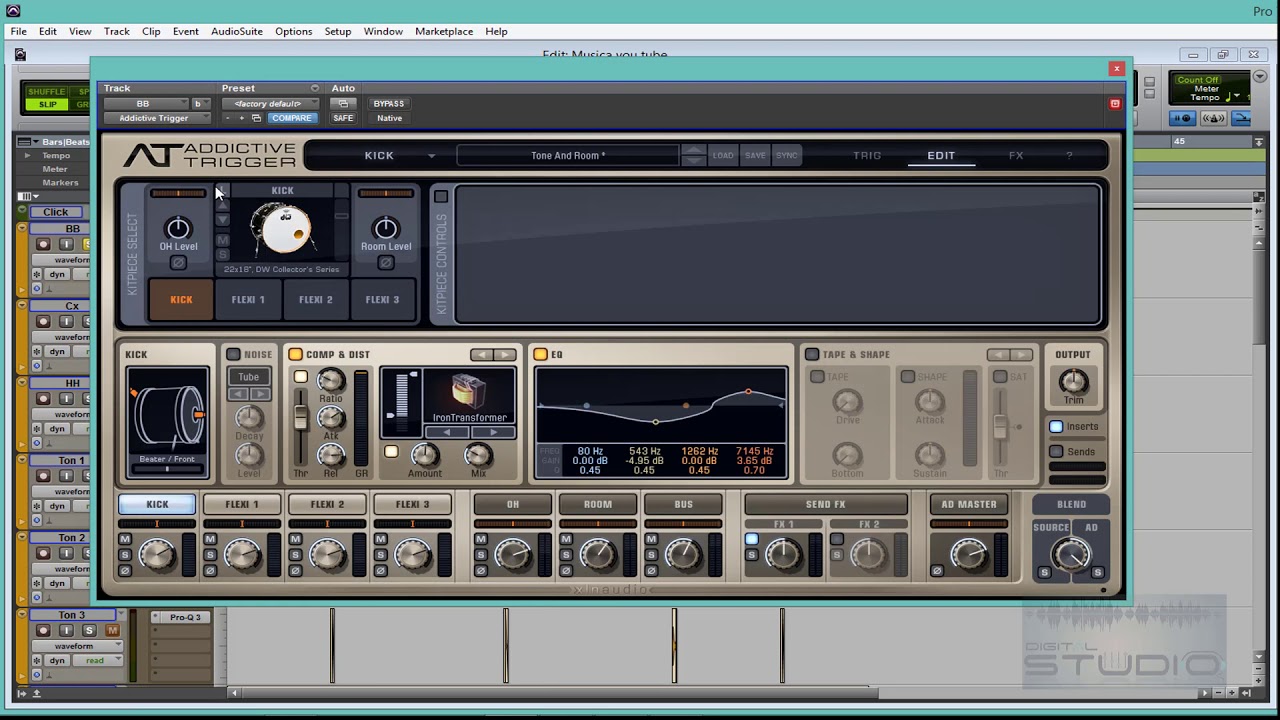
Task: Click the plug-in window target icon
Action: coord(1115,103)
